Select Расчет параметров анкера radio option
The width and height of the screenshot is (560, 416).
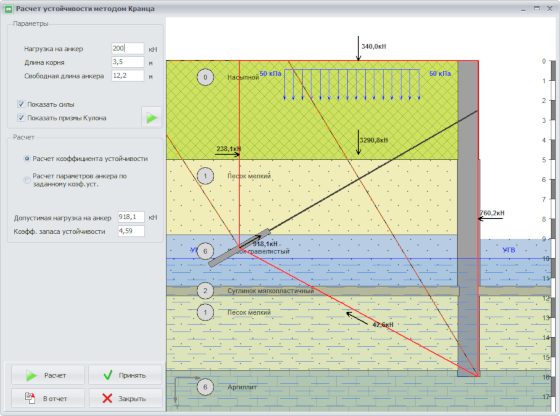click(27, 180)
